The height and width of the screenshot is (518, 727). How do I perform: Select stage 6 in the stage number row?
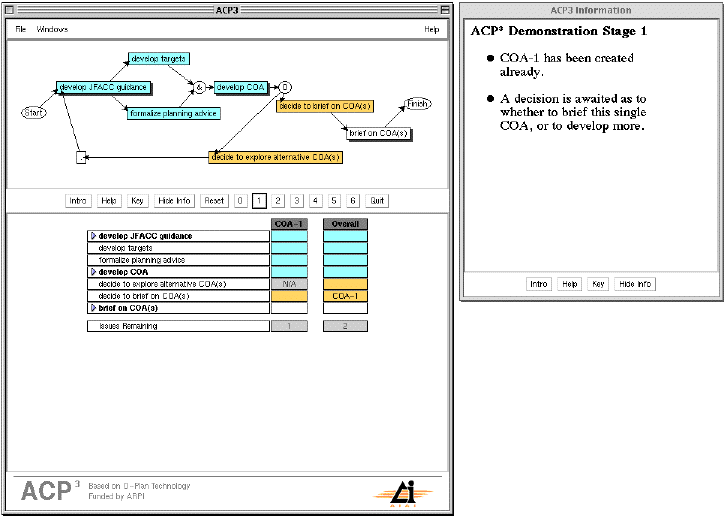click(x=352, y=200)
